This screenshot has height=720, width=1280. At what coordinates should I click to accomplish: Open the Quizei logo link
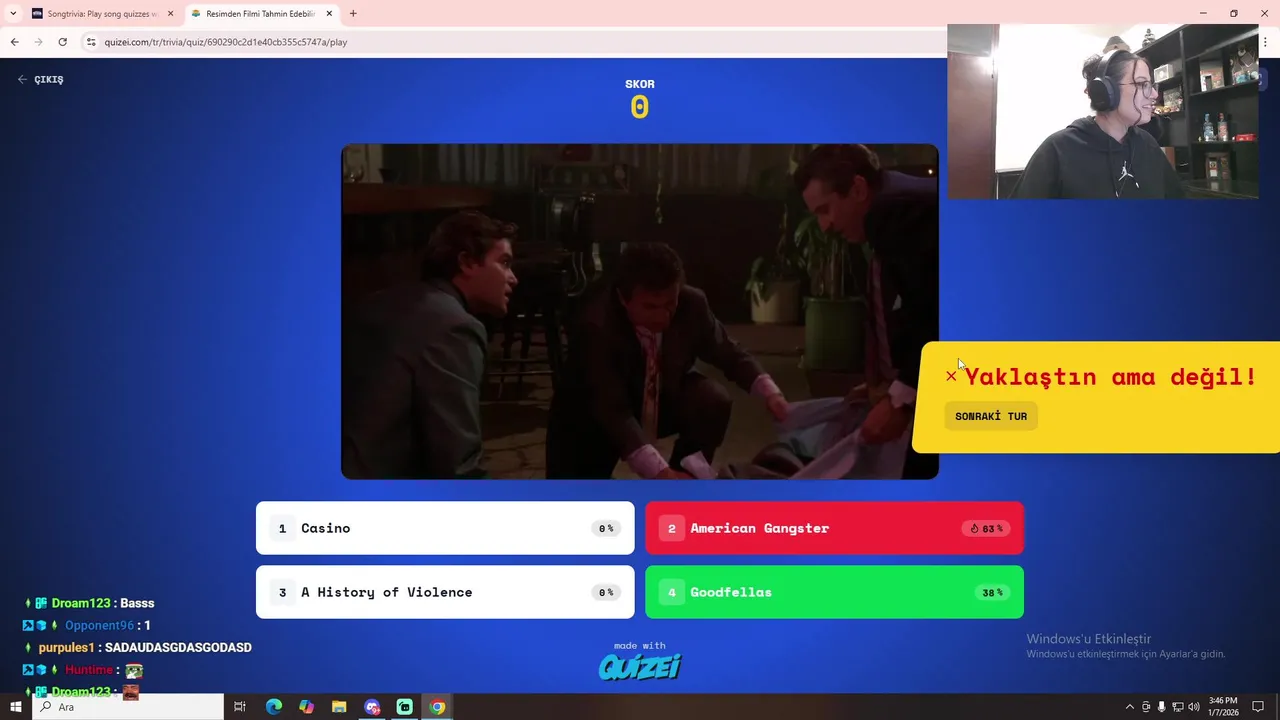[x=640, y=665]
